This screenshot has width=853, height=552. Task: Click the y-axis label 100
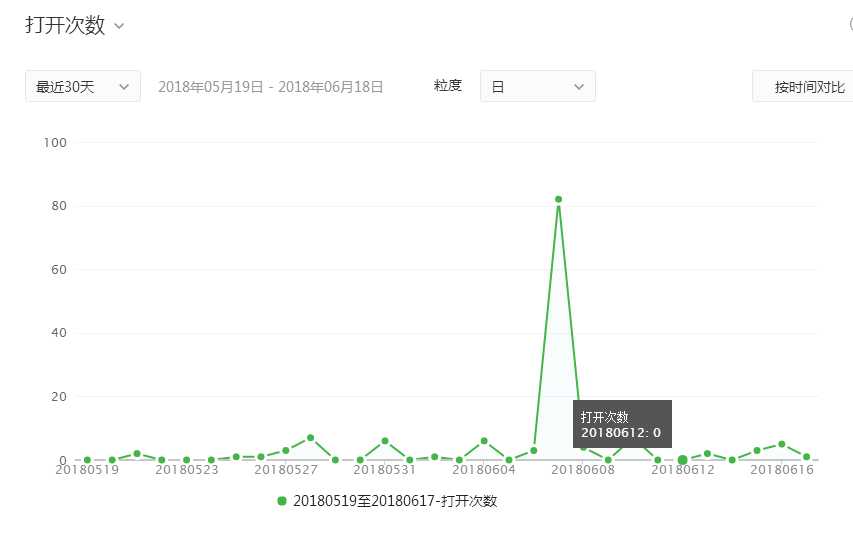coord(55,142)
